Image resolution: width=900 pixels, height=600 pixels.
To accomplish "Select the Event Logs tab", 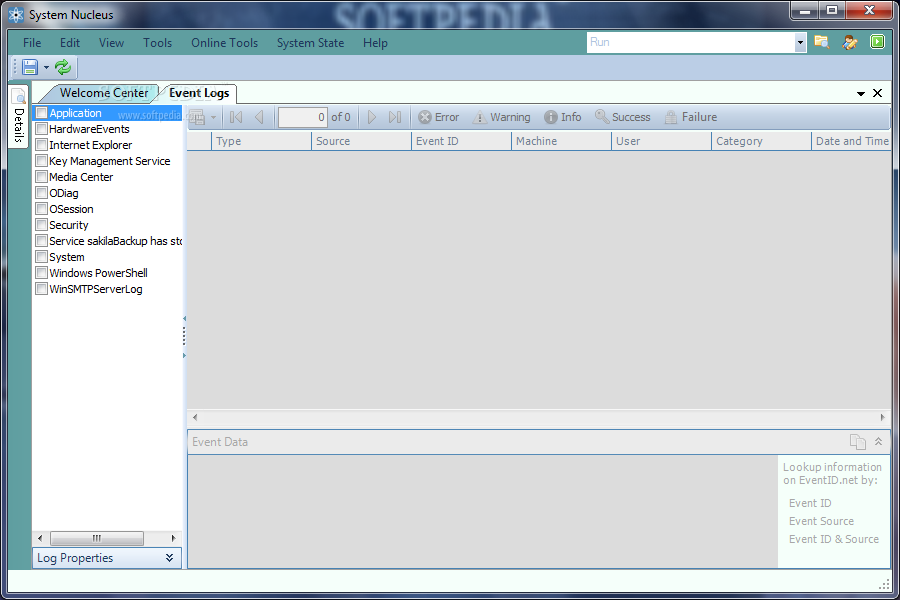I will pos(199,93).
